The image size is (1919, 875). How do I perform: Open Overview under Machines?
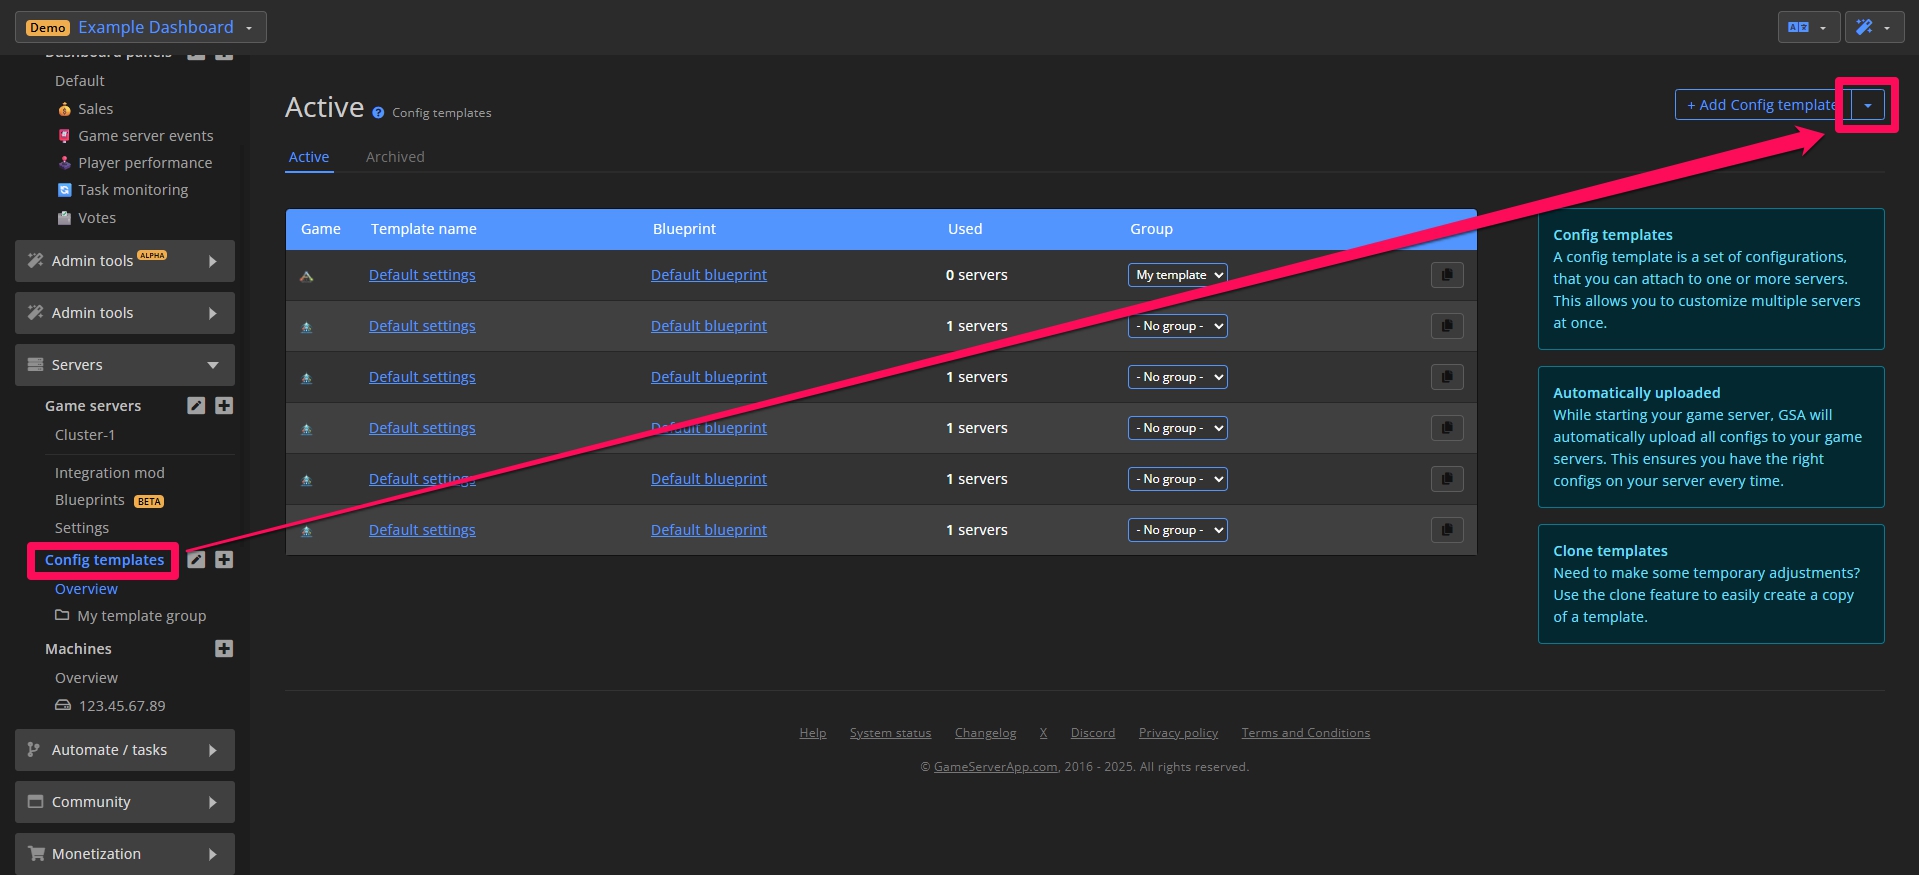click(x=86, y=678)
